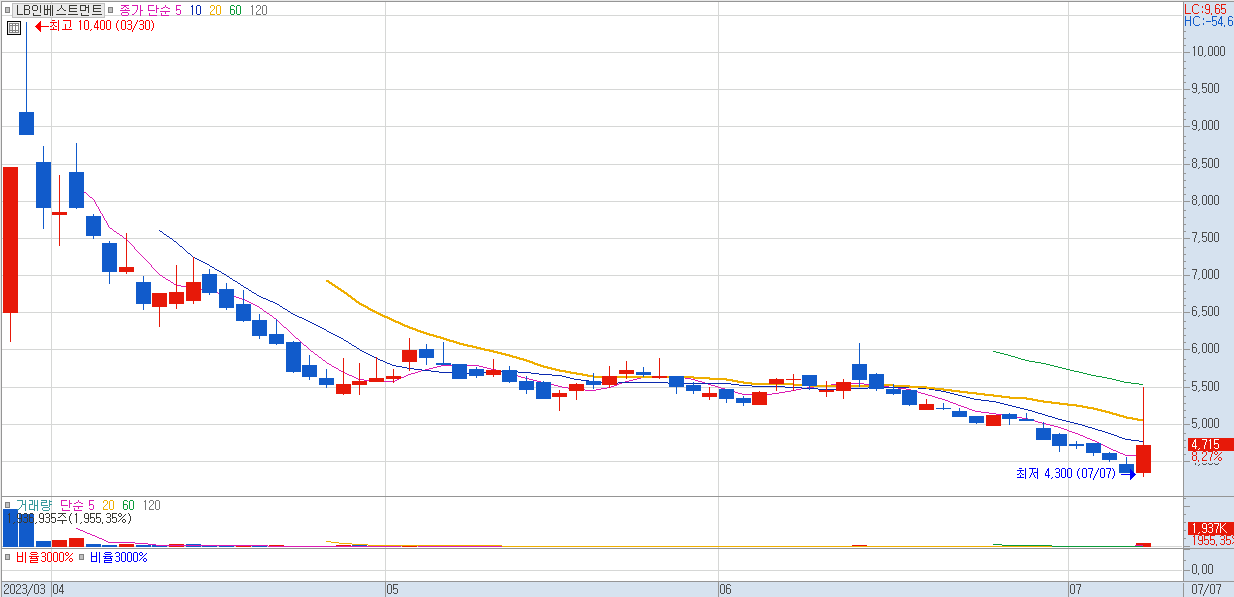Click the current price tag 4,715
The image size is (1234, 597).
pos(1209,444)
